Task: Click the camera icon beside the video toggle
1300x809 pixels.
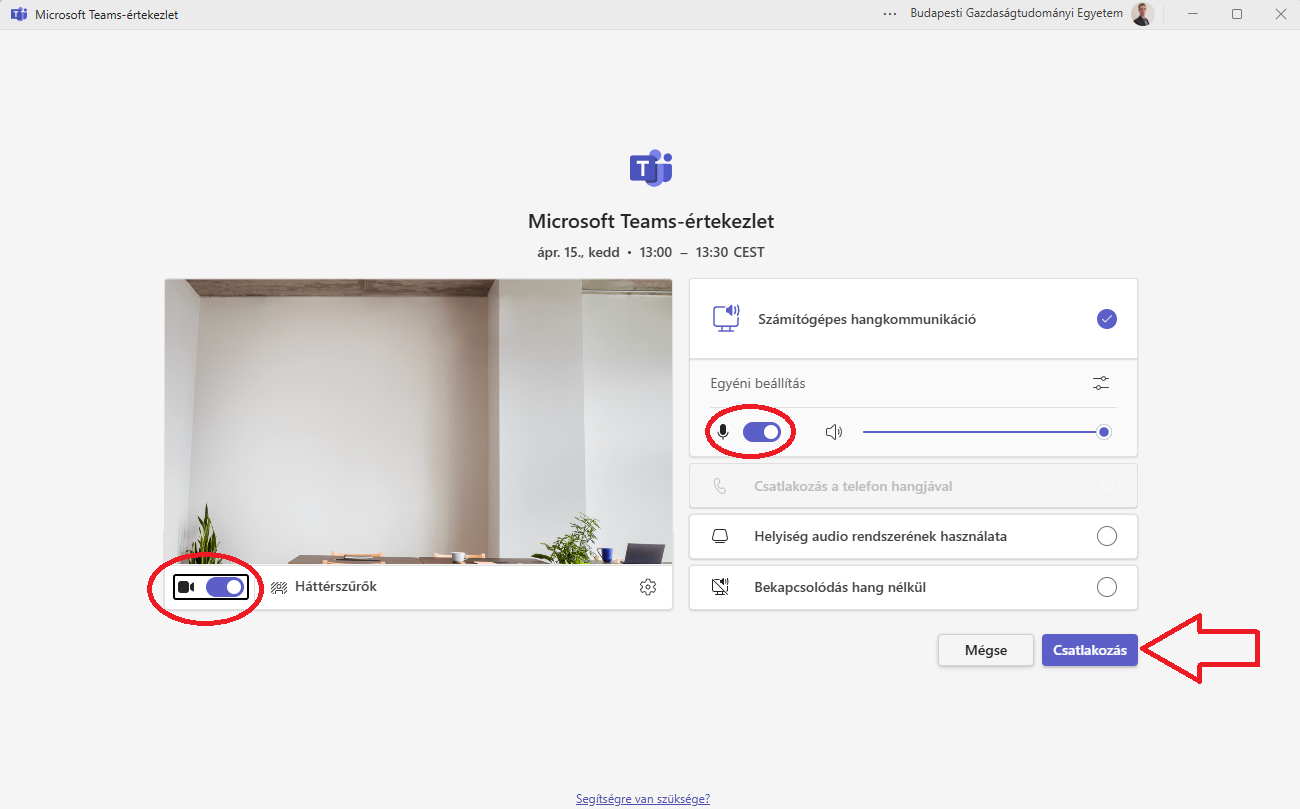Action: (x=186, y=587)
